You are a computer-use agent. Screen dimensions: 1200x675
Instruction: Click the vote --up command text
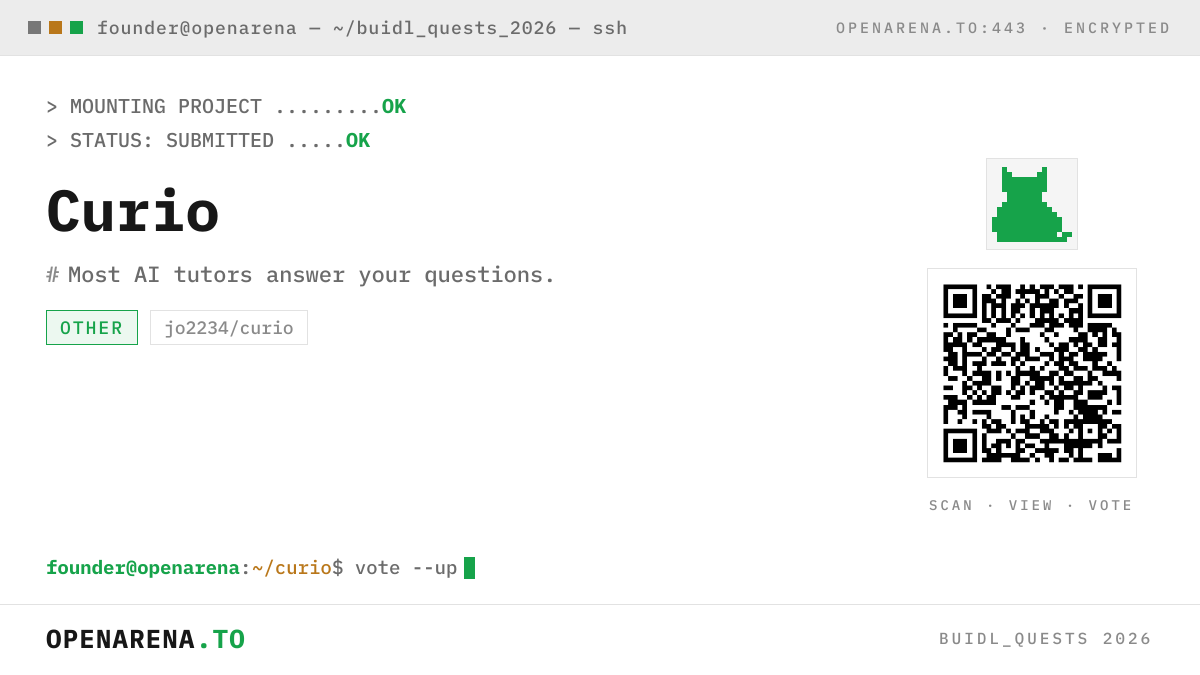pos(406,568)
